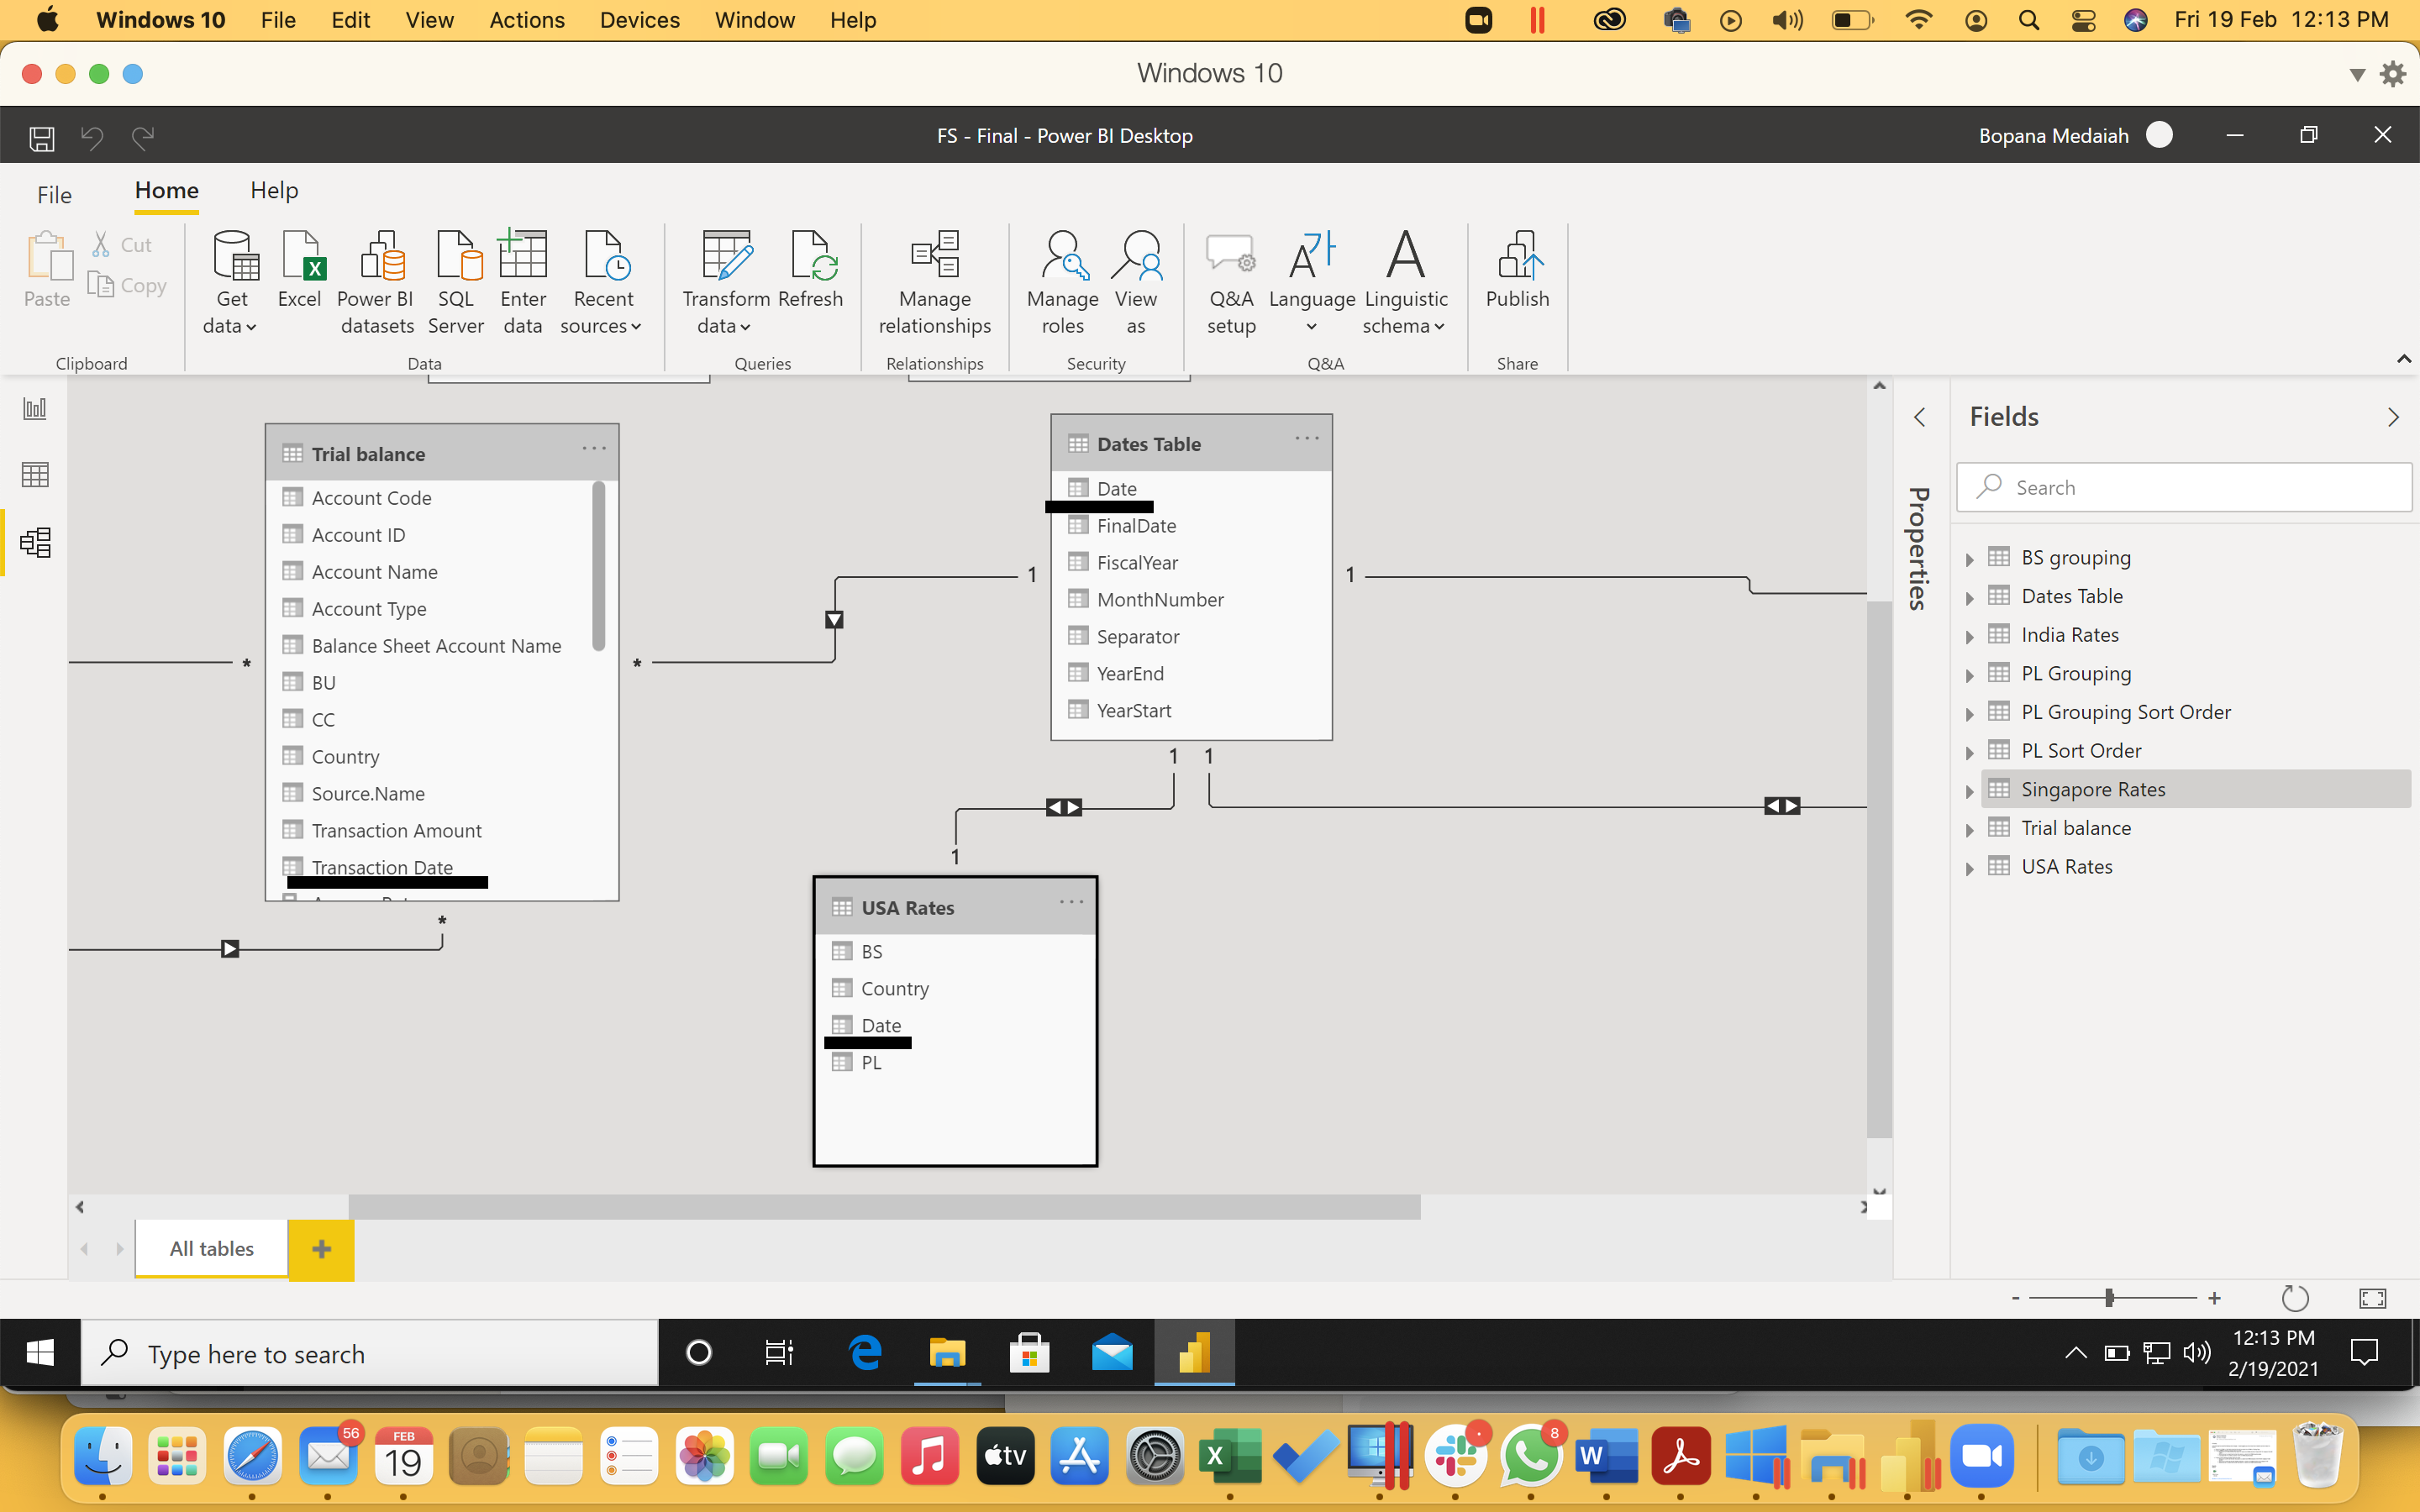Screen dimensions: 2420x1512
Task: Open Power BI from Windows taskbar
Action: coord(1194,1353)
